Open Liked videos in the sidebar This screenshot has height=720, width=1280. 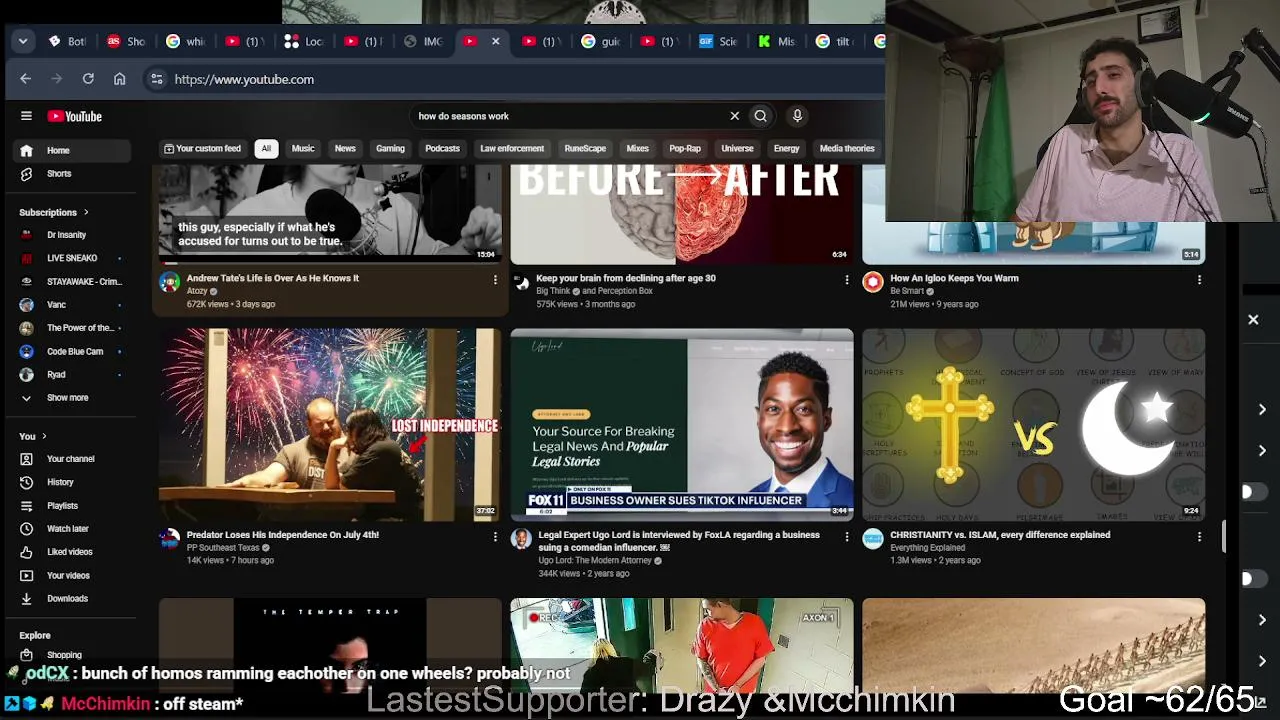click(68, 552)
